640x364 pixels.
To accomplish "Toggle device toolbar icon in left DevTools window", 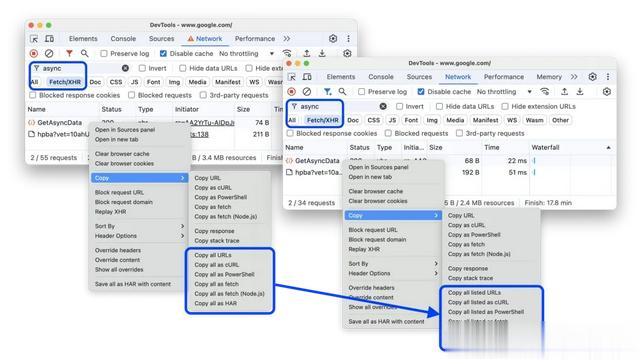I will (x=49, y=39).
